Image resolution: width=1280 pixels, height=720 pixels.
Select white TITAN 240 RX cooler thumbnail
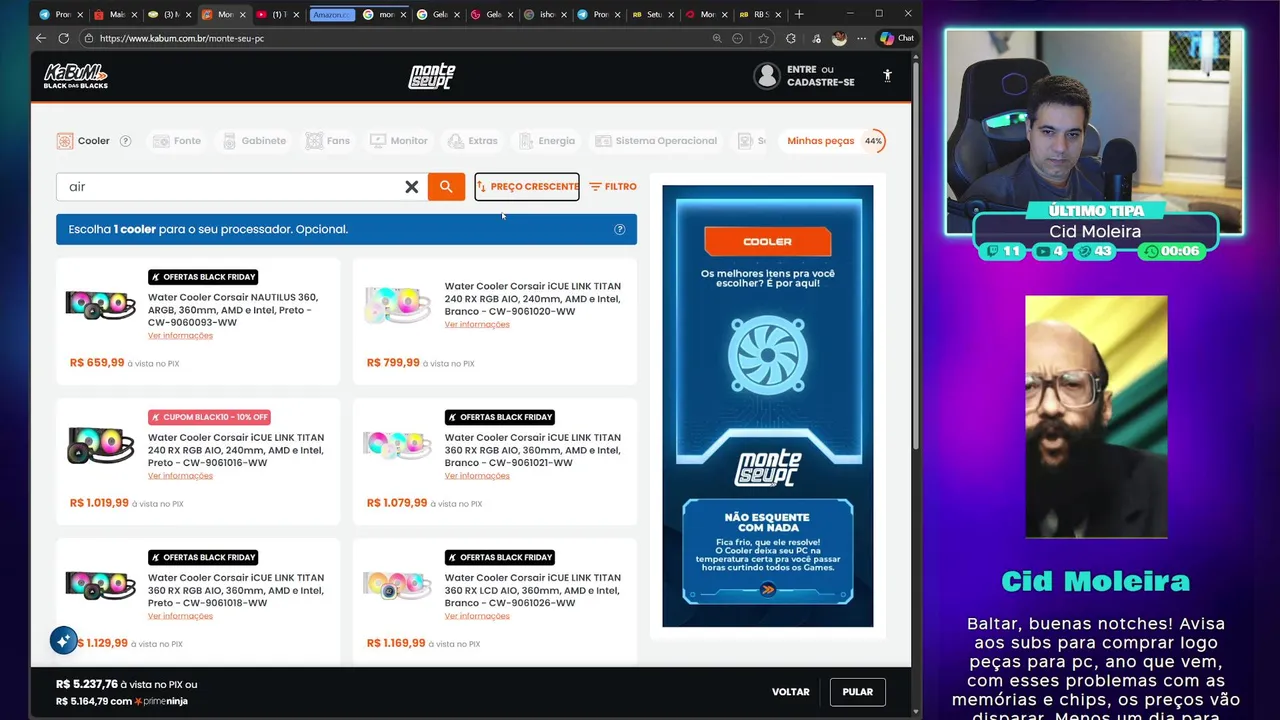tap(398, 305)
